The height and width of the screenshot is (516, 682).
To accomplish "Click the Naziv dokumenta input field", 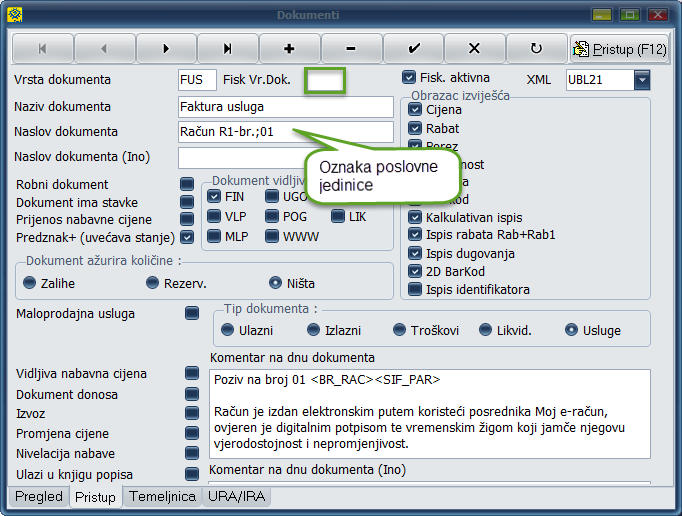I will click(285, 107).
